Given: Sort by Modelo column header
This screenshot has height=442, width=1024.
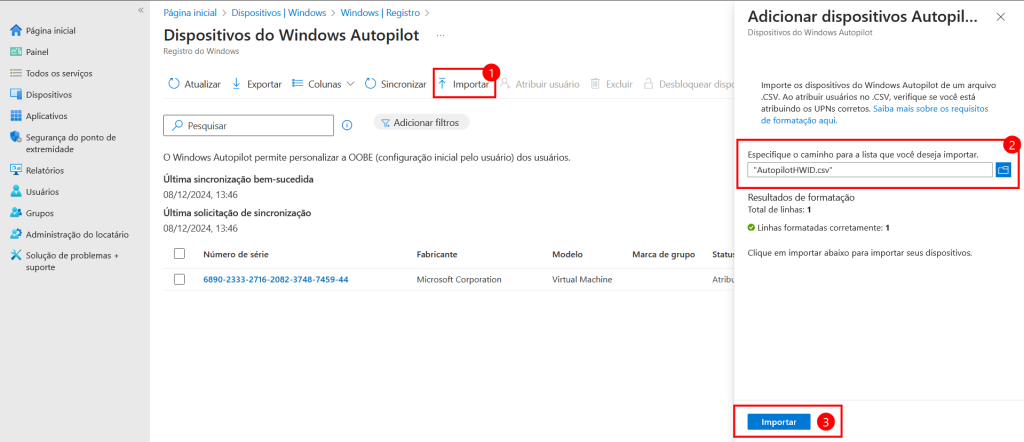Looking at the screenshot, I should (568, 255).
